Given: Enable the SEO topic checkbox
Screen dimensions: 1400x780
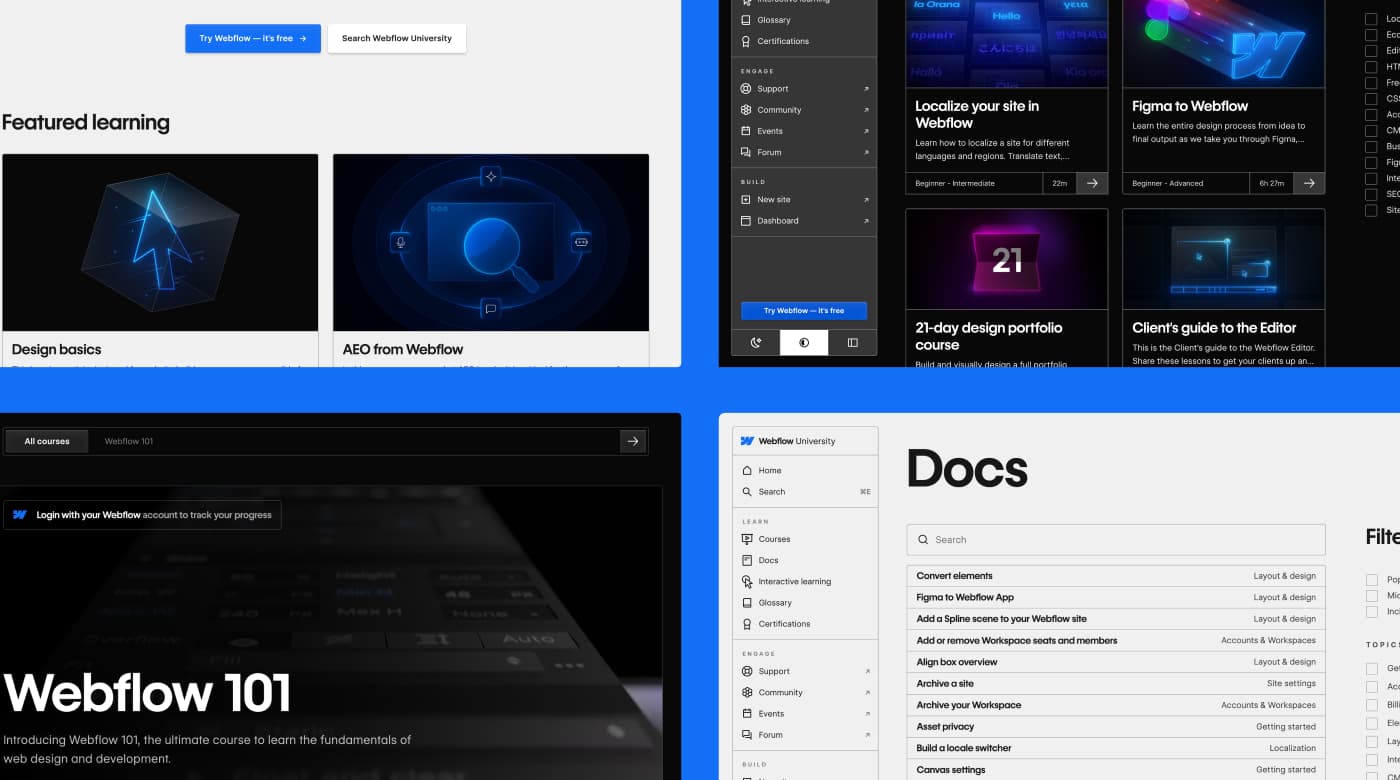Looking at the screenshot, I should click(1372, 194).
